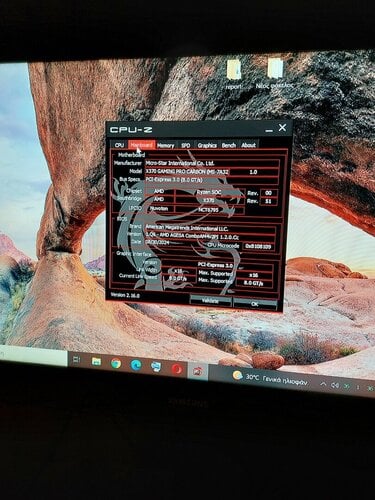Go to the Graphics tab

[207, 145]
